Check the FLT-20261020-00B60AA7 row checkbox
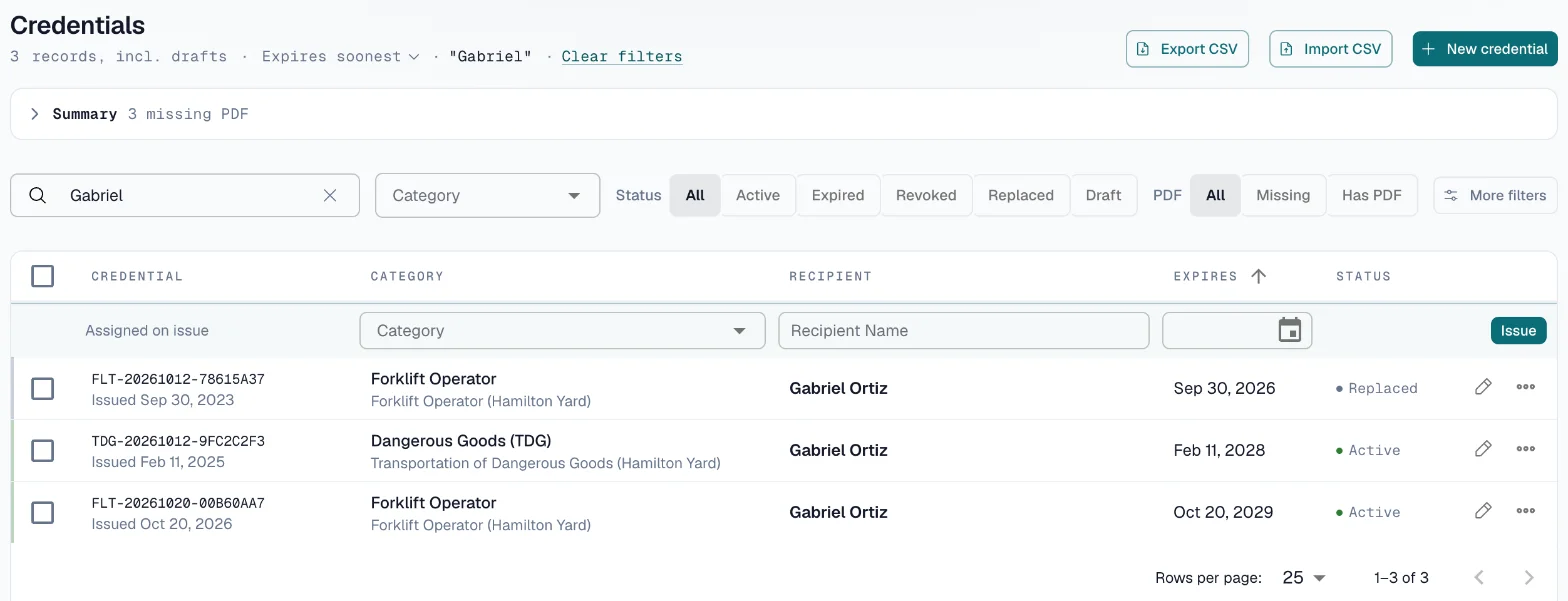This screenshot has width=1568, height=601. coord(42,512)
